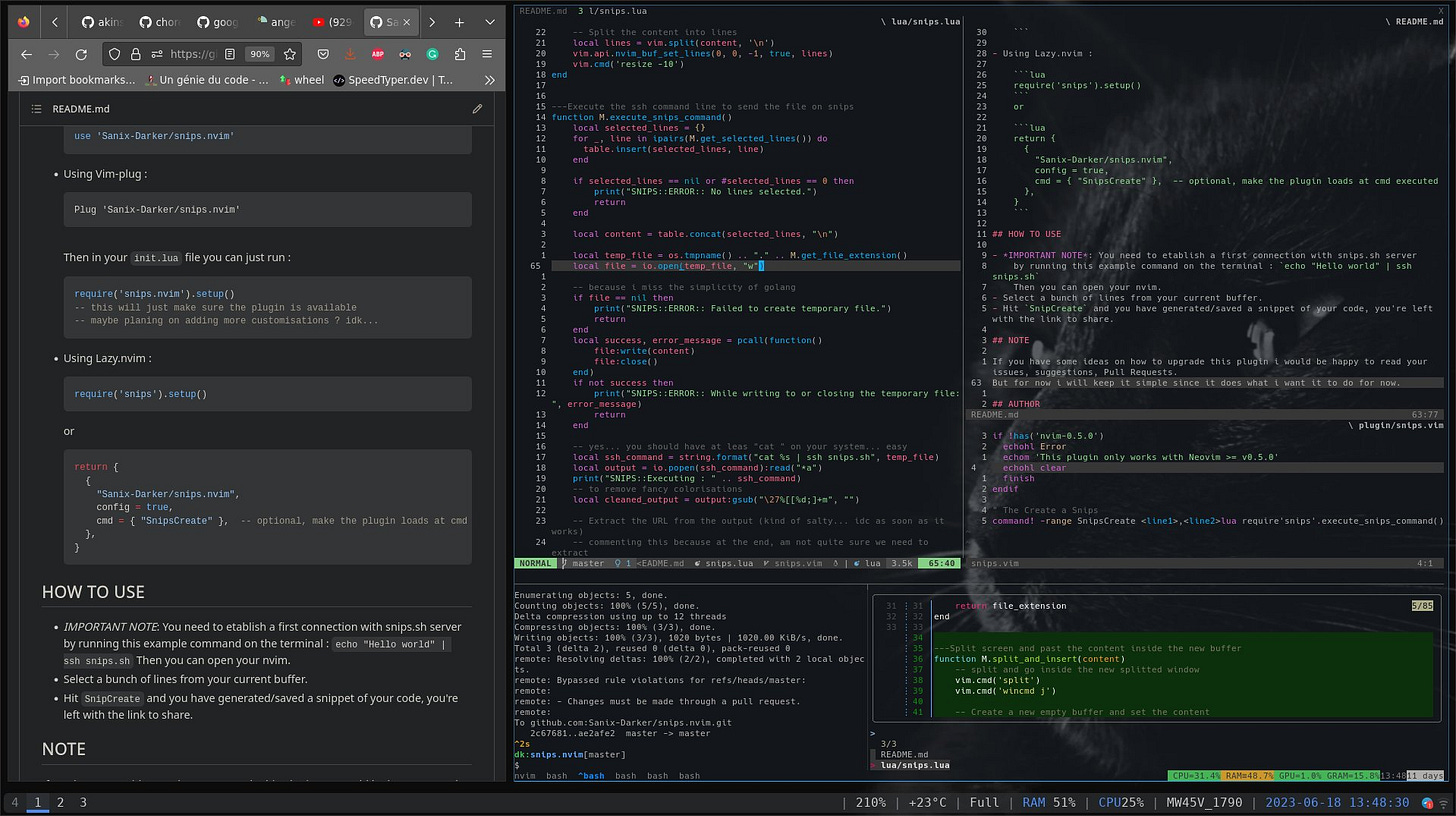Image resolution: width=1456 pixels, height=816 pixels.
Task: Switch to the 'goog' GitHub tab
Action: [218, 22]
